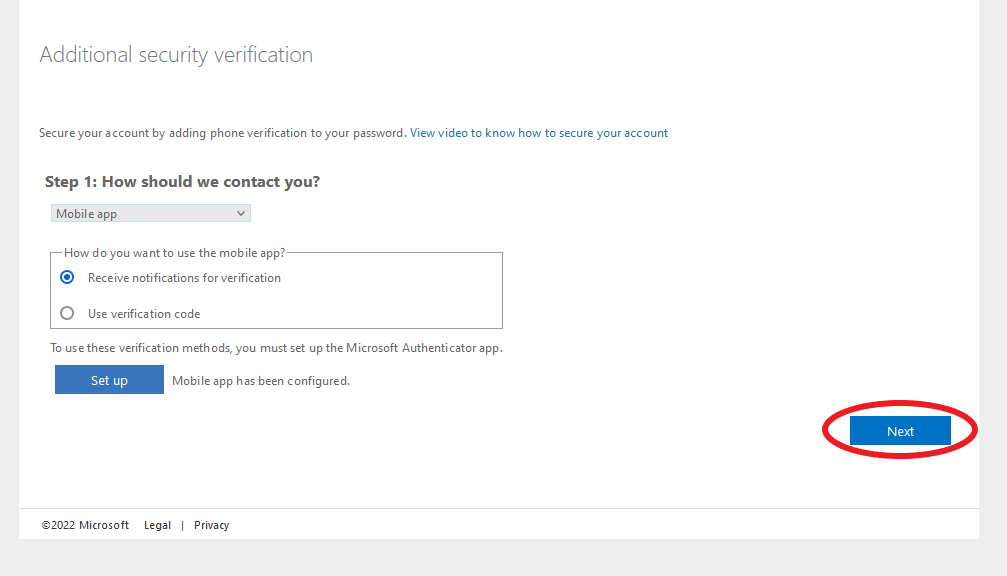Viewport: 1007px width, 576px height.
Task: Click the 'Step 1: How should we contact you?' heading
Action: (182, 182)
